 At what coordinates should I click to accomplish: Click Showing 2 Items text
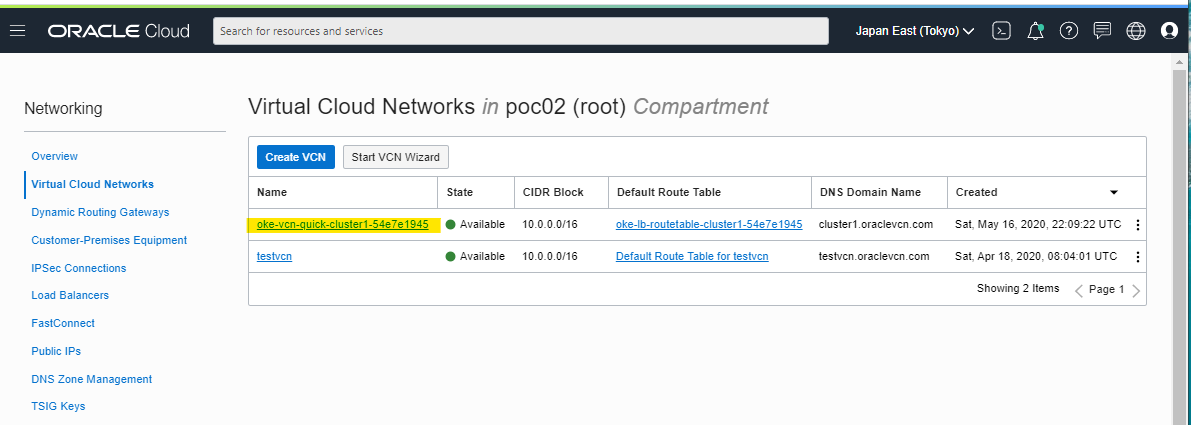click(x=1018, y=288)
